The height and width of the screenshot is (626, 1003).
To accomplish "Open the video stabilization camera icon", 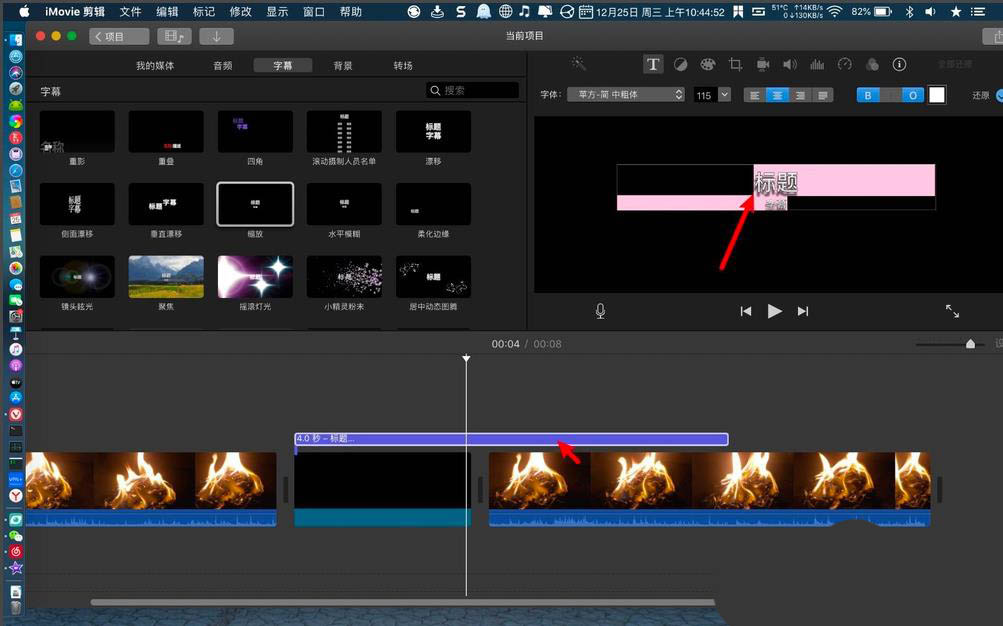I will pyautogui.click(x=762, y=64).
